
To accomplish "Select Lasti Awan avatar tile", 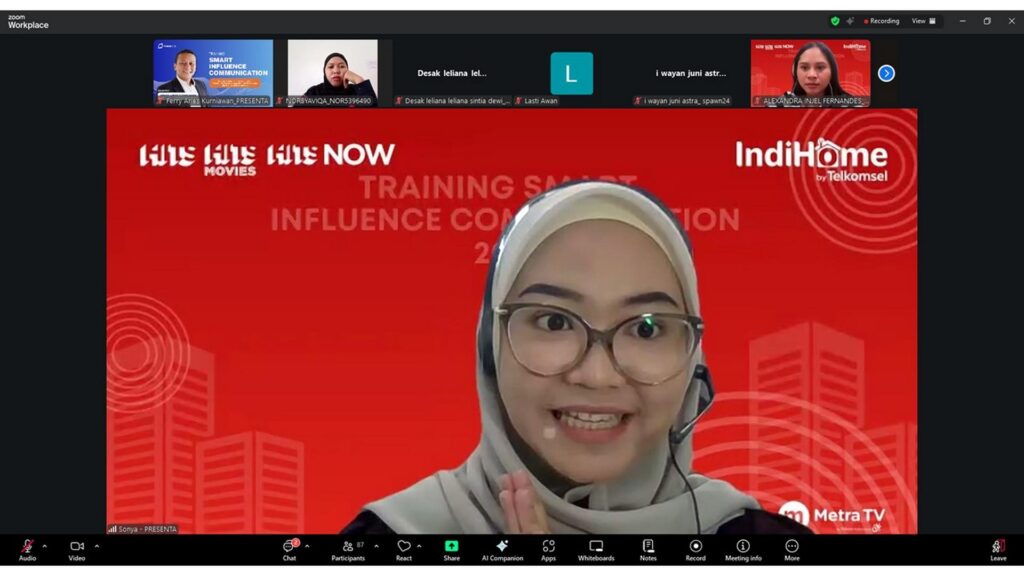I will coord(571,72).
